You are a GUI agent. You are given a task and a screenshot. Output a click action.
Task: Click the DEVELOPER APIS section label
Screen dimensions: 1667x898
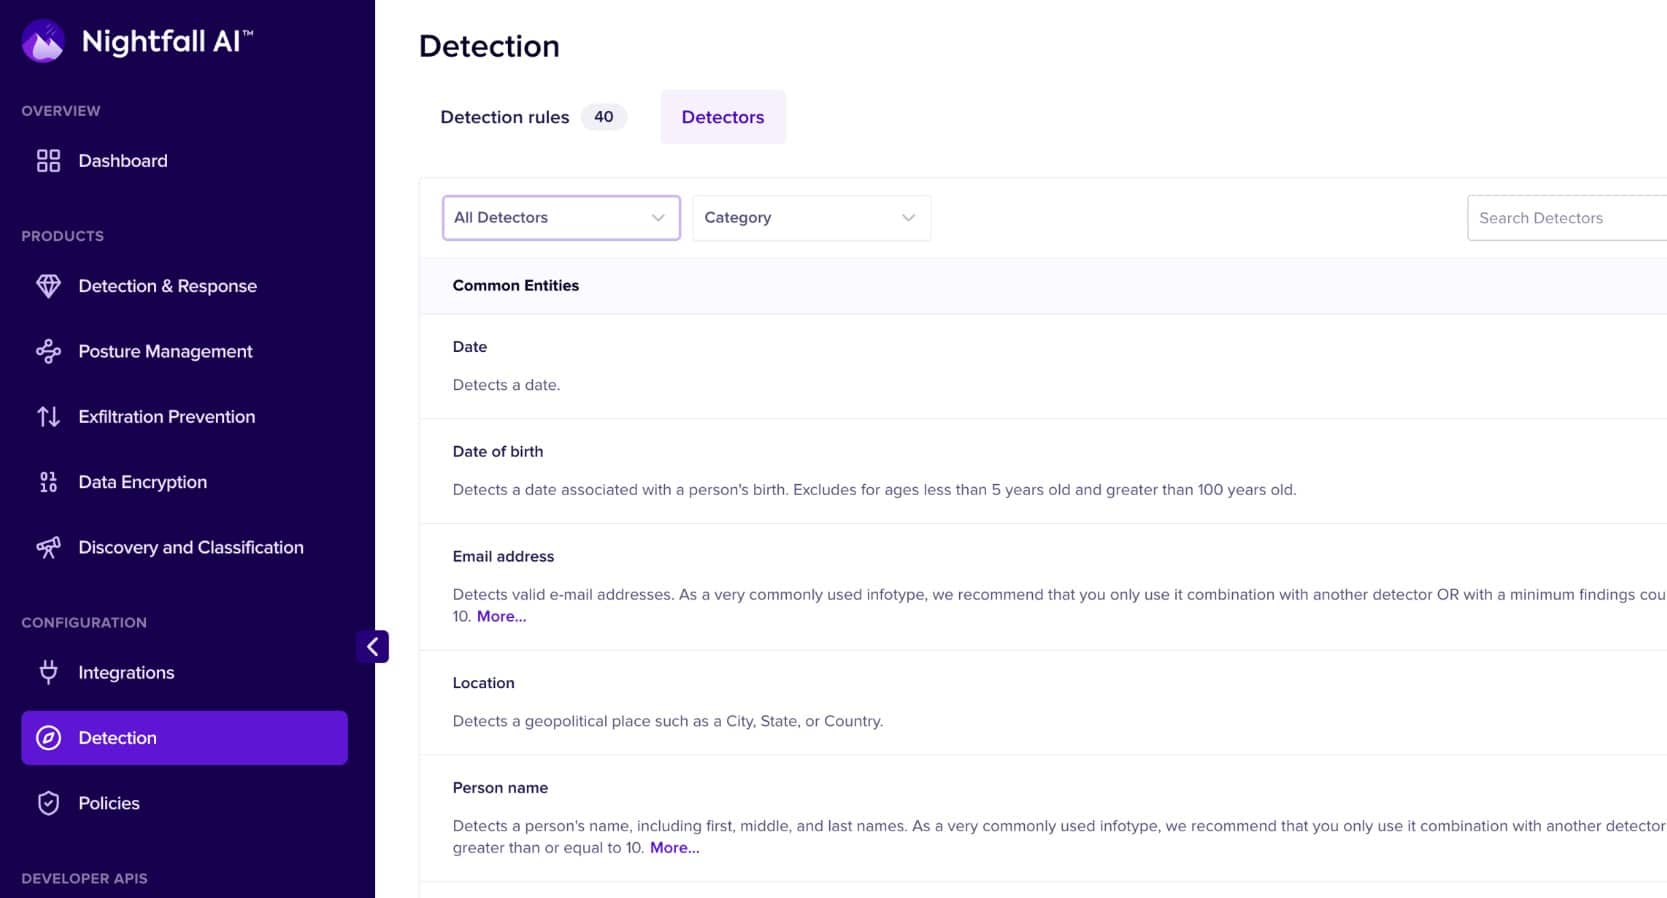point(84,879)
